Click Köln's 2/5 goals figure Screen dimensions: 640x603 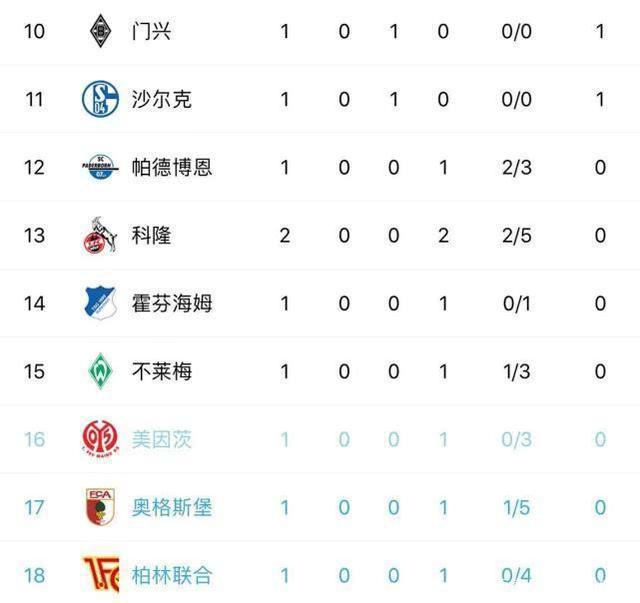pos(516,235)
